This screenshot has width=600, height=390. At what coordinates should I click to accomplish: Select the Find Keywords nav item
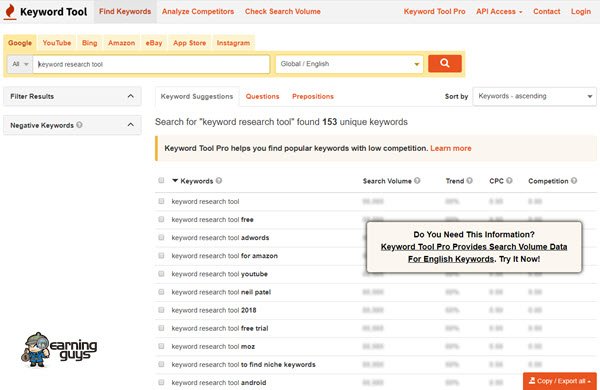pos(125,11)
